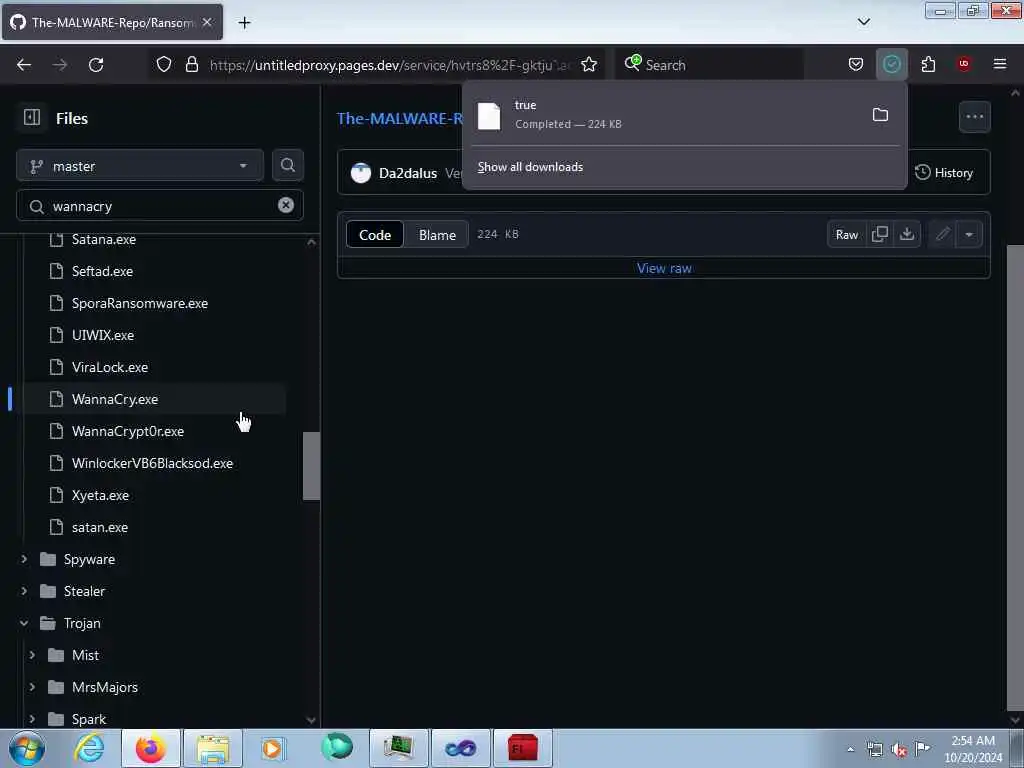This screenshot has width=1024, height=768.
Task: Bookmark this page with star icon
Action: click(x=588, y=64)
